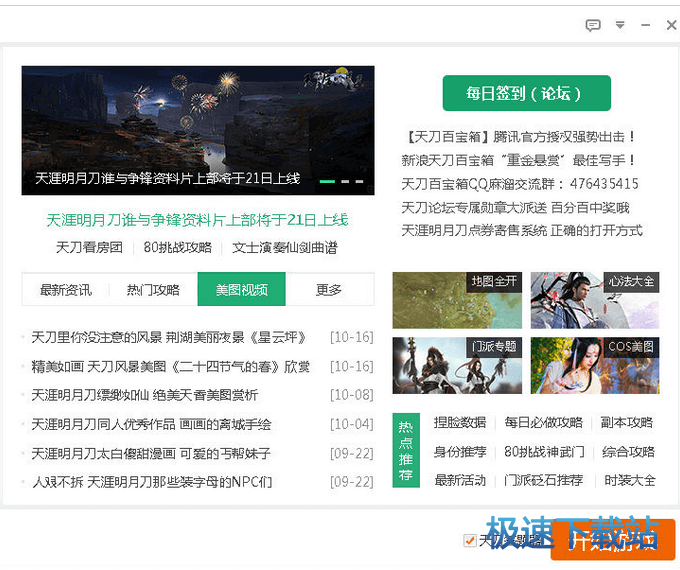Open article 精美如画《二十四节气的春》欣赏
680x570 pixels.
pos(170,367)
